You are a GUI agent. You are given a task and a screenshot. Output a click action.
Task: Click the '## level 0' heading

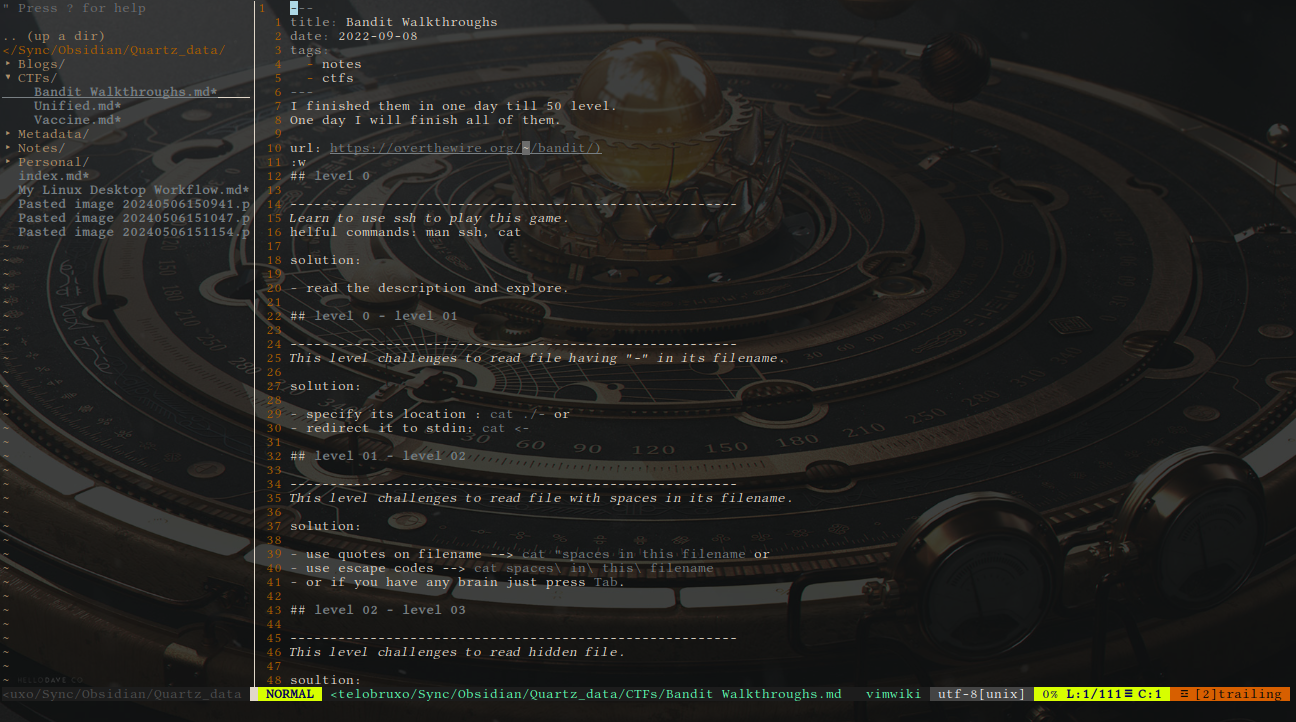(x=330, y=176)
